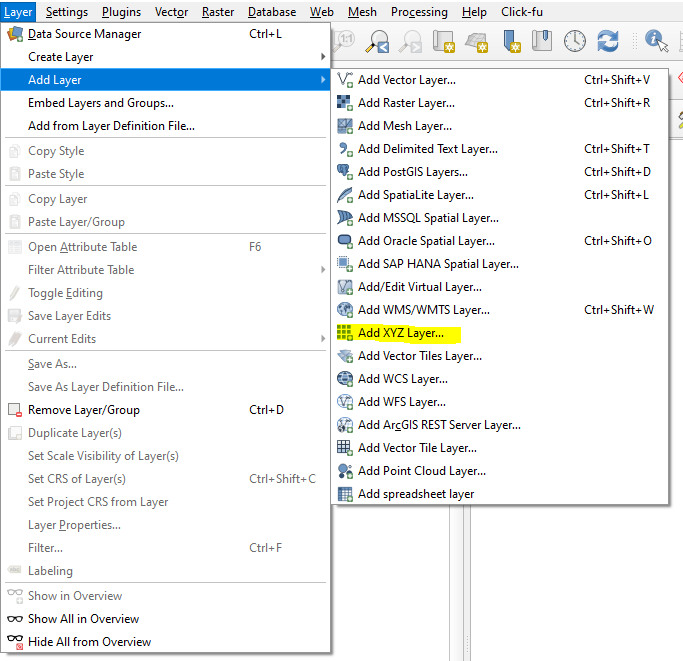Screen dimensions: 683x661
Task: Select the Identify Features tool icon
Action: [656, 41]
